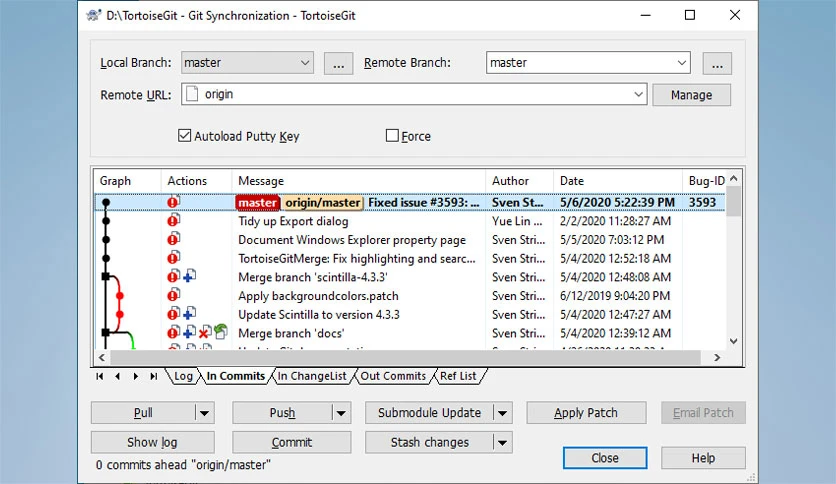Sort by the Bug-ID column header
Viewport: 836px width, 484px height.
tap(704, 181)
